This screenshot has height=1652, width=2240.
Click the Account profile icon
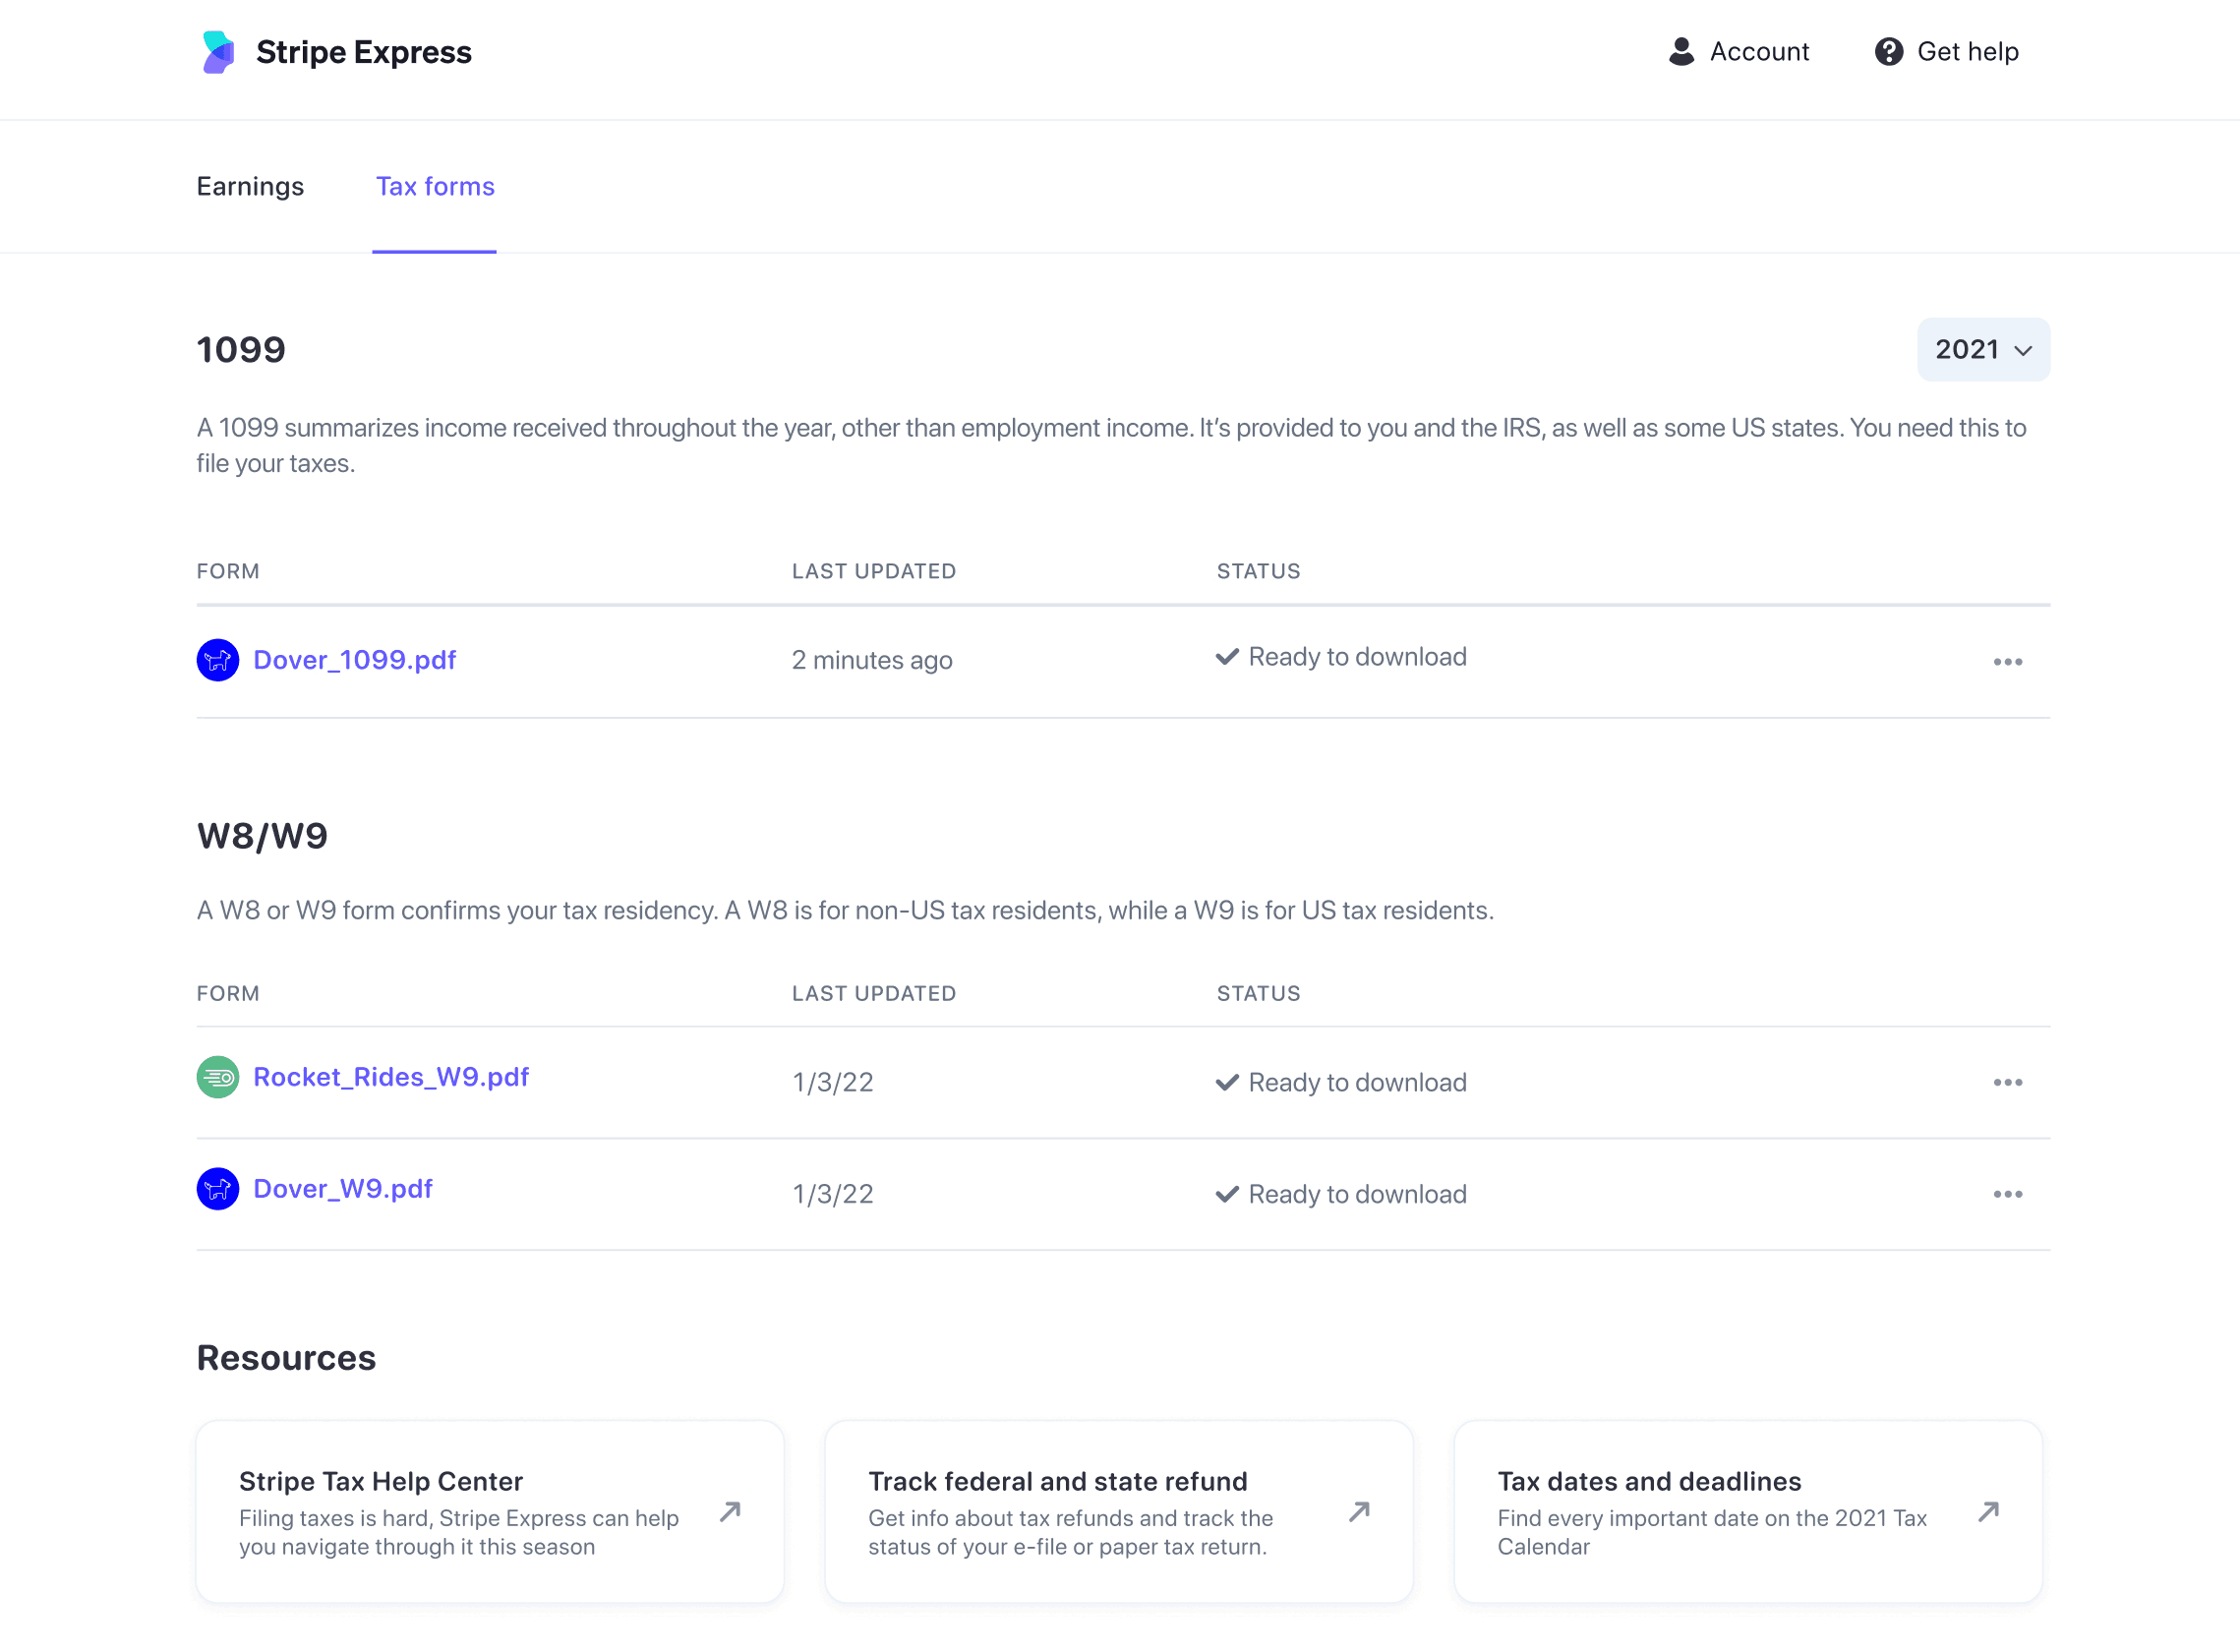click(x=1680, y=50)
